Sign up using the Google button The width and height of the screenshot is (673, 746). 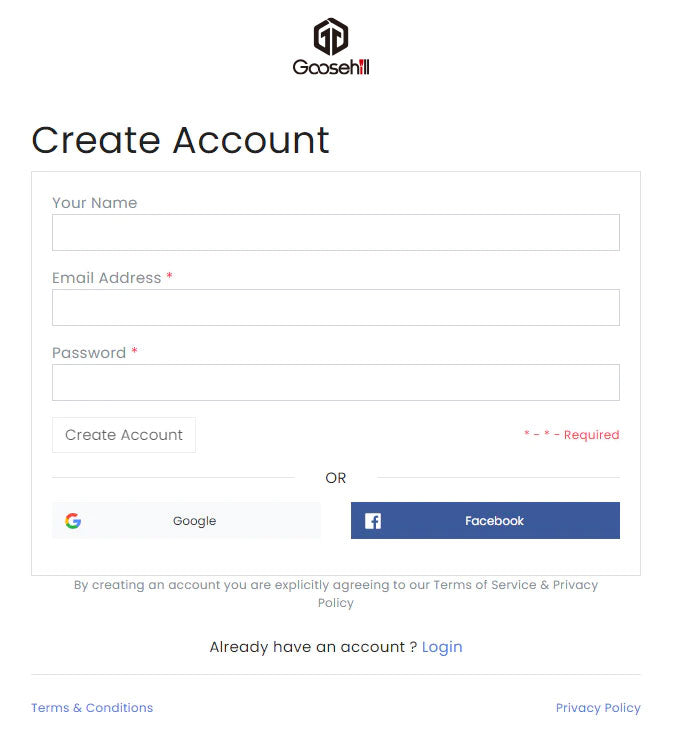coord(186,520)
